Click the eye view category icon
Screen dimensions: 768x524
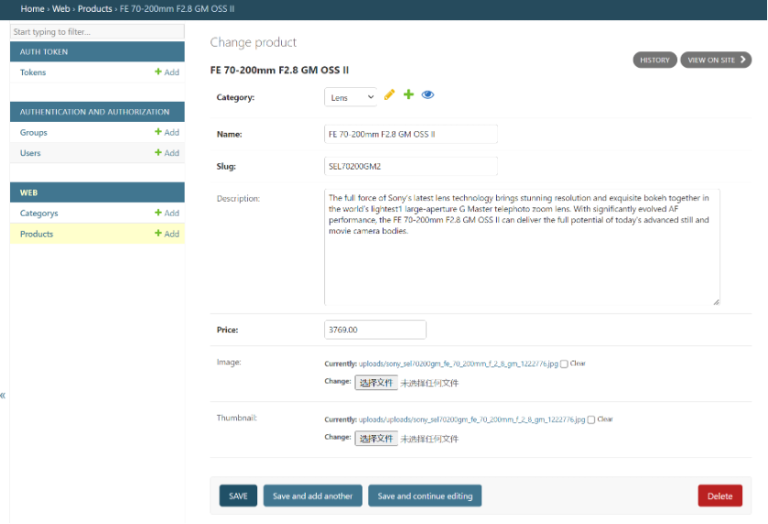pyautogui.click(x=427, y=95)
